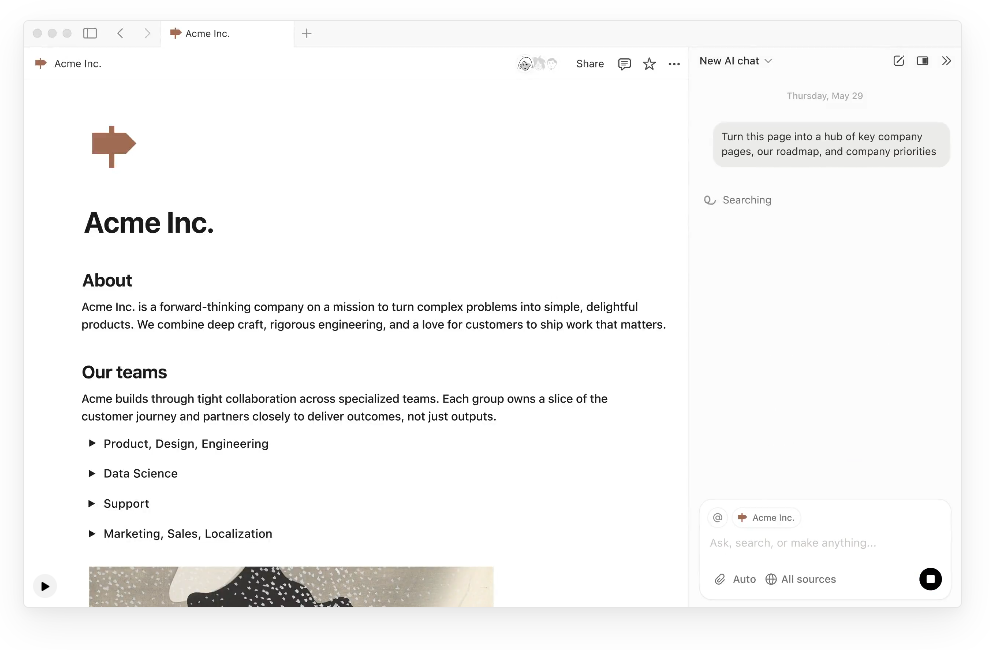Collapse AI chat panel with double chevron
Viewport: 990px width, 650px height.
(x=946, y=61)
